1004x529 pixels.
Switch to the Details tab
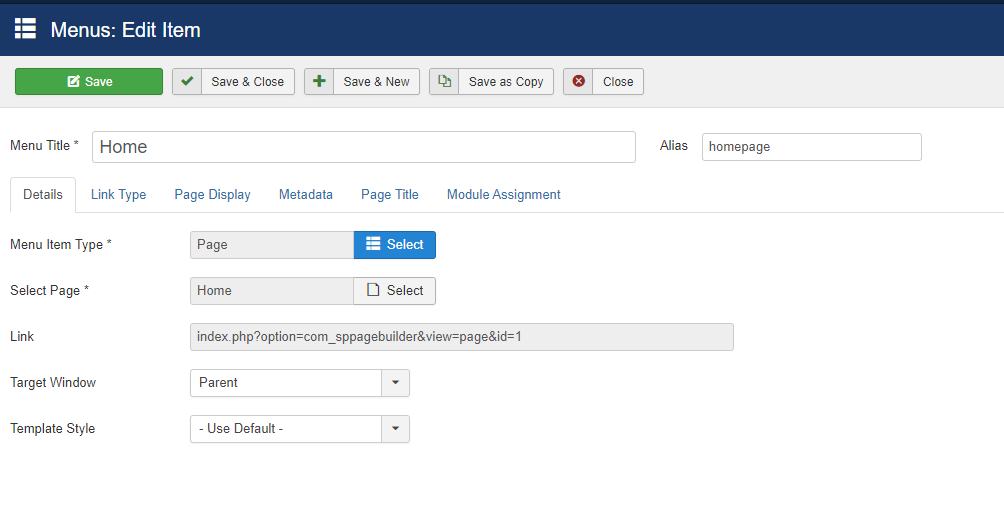pyautogui.click(x=43, y=195)
